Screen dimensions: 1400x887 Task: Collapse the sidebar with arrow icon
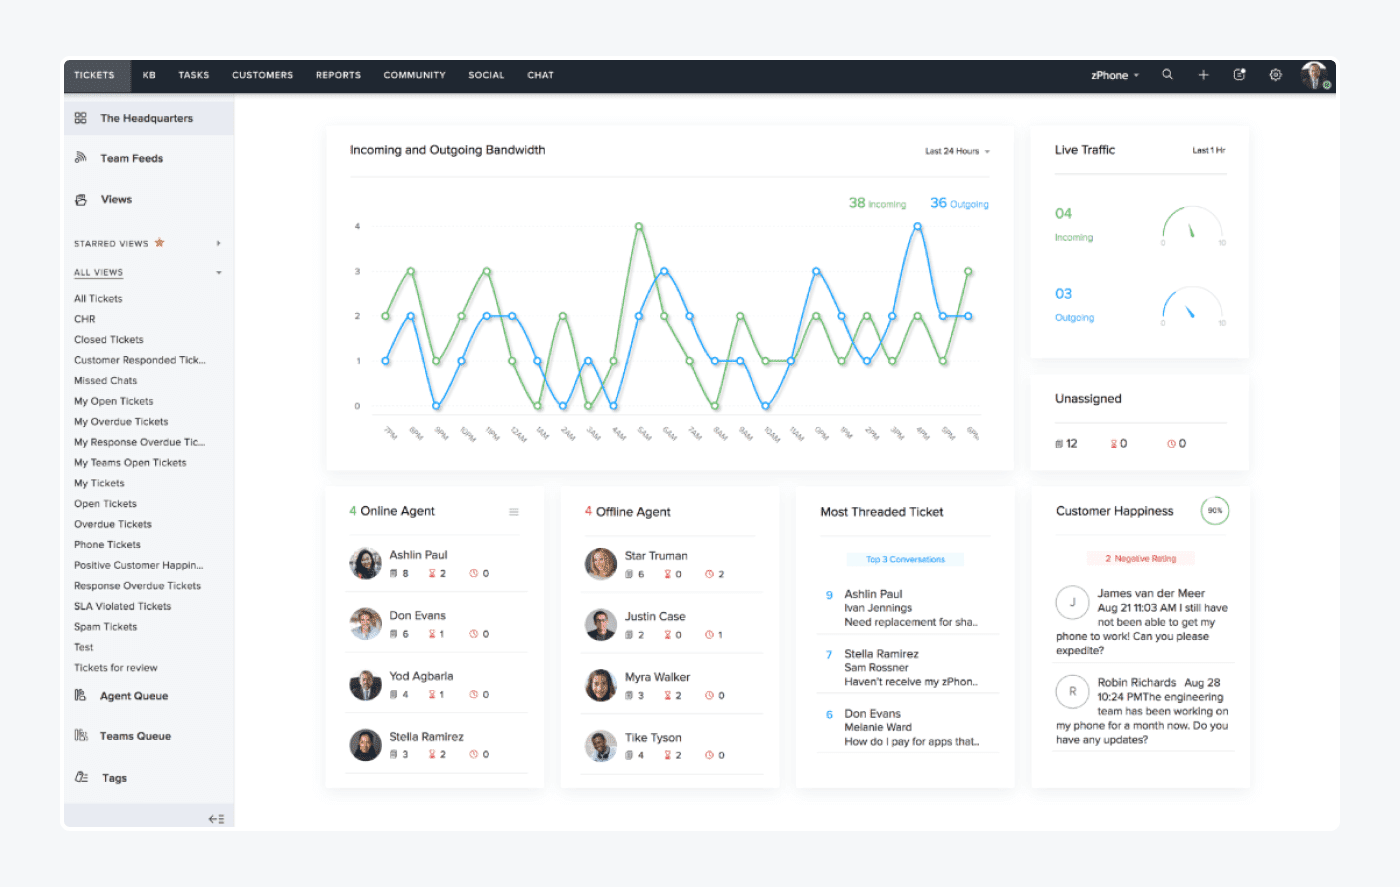pos(216,819)
